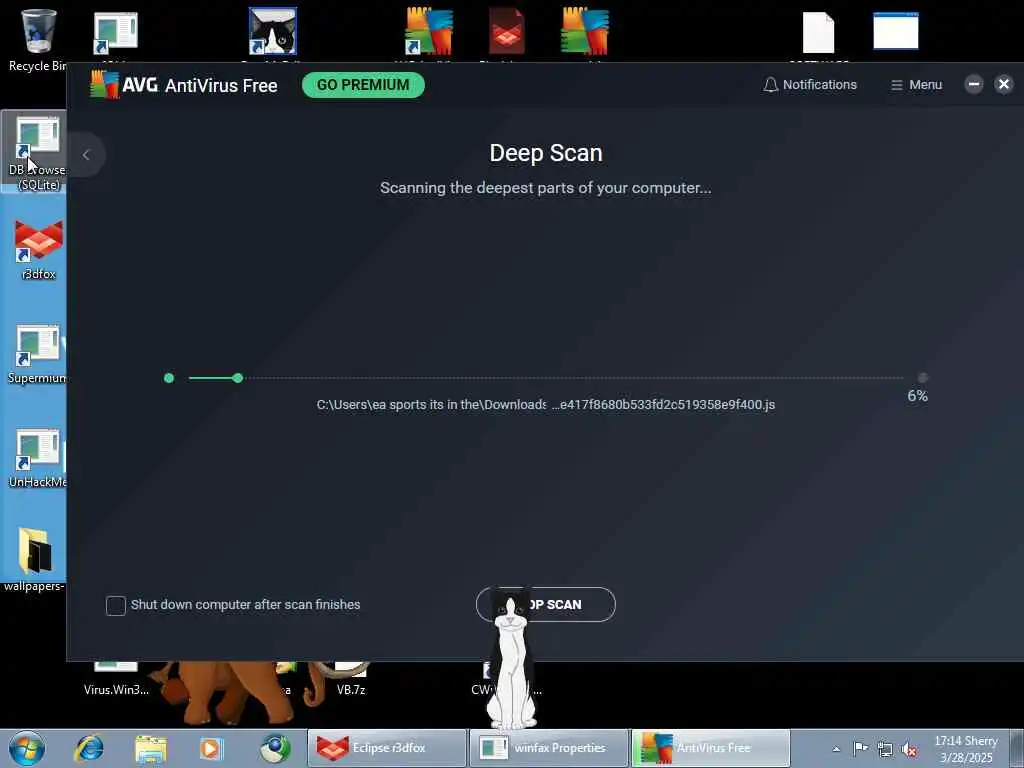Click the 6% progress value
Viewport: 1024px width, 768px height.
(x=918, y=396)
